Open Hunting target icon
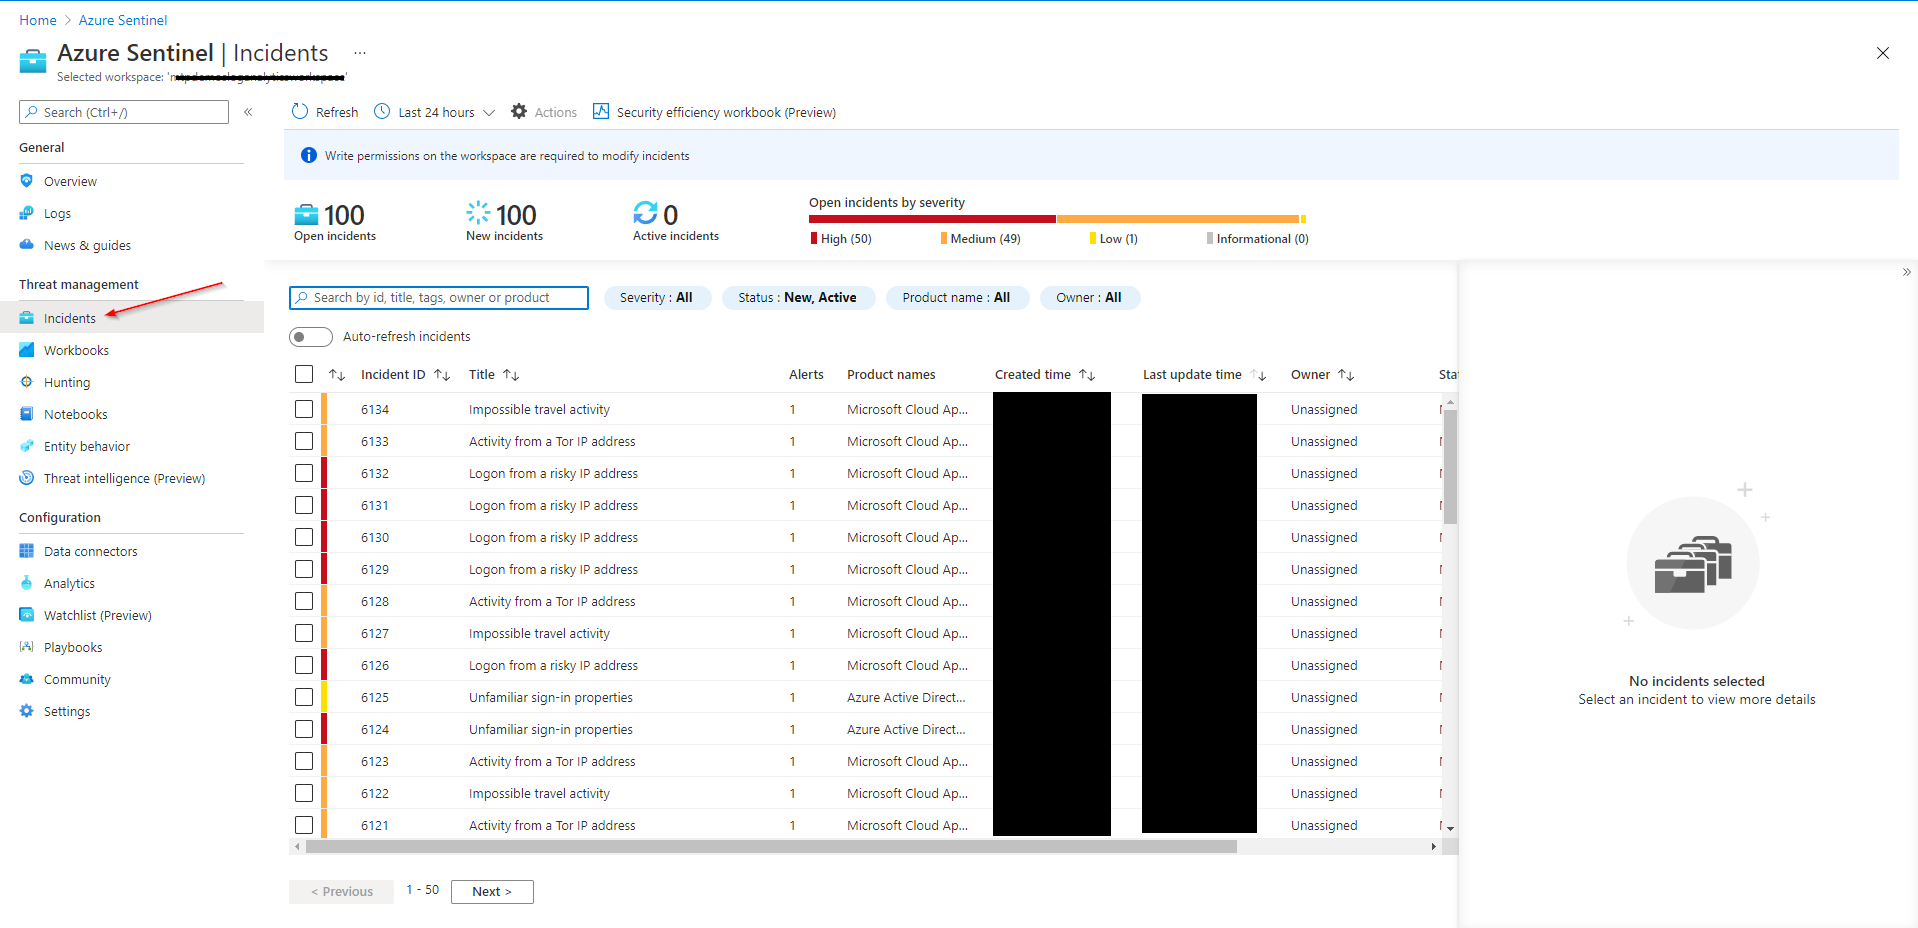 (27, 382)
